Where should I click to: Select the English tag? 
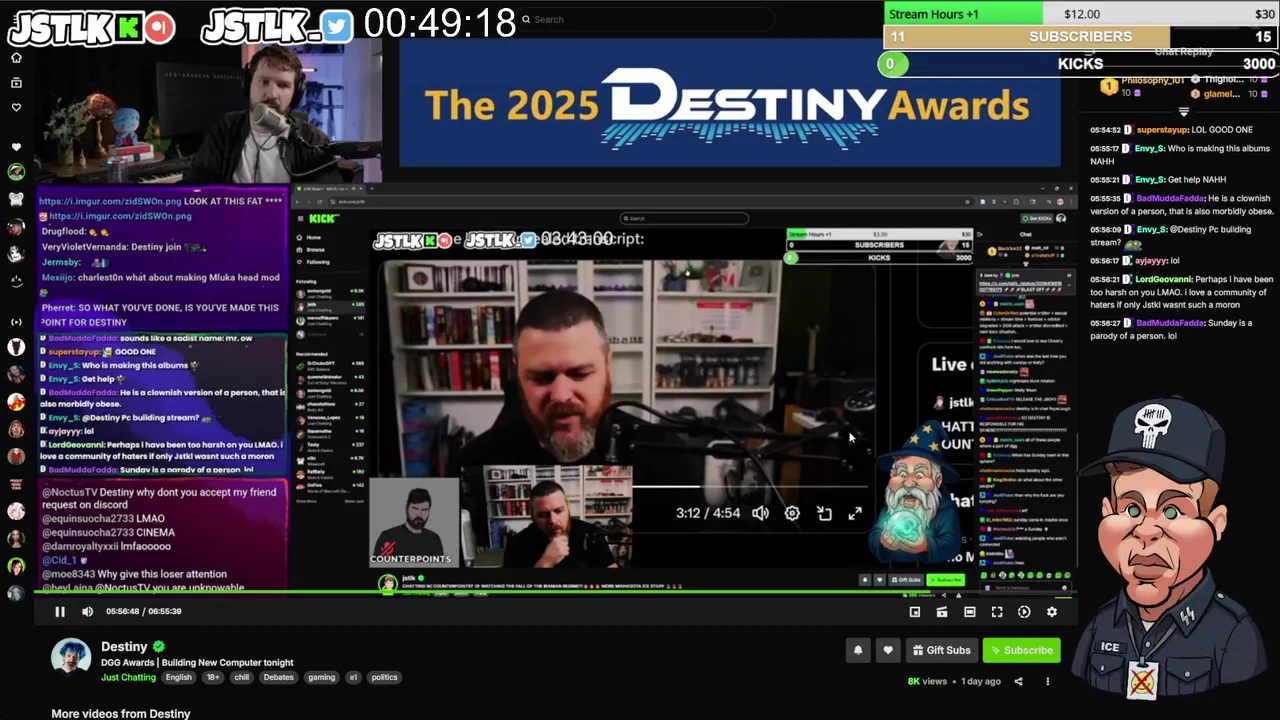pos(179,677)
